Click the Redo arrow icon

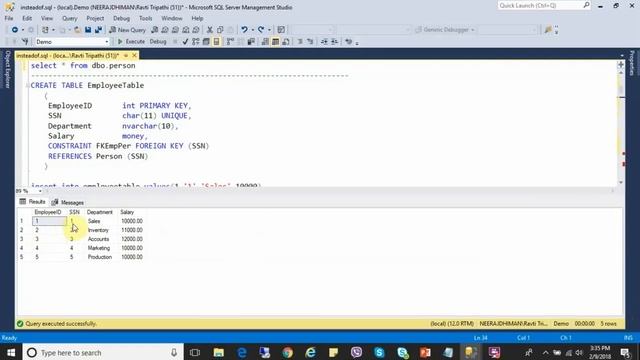click(261, 30)
